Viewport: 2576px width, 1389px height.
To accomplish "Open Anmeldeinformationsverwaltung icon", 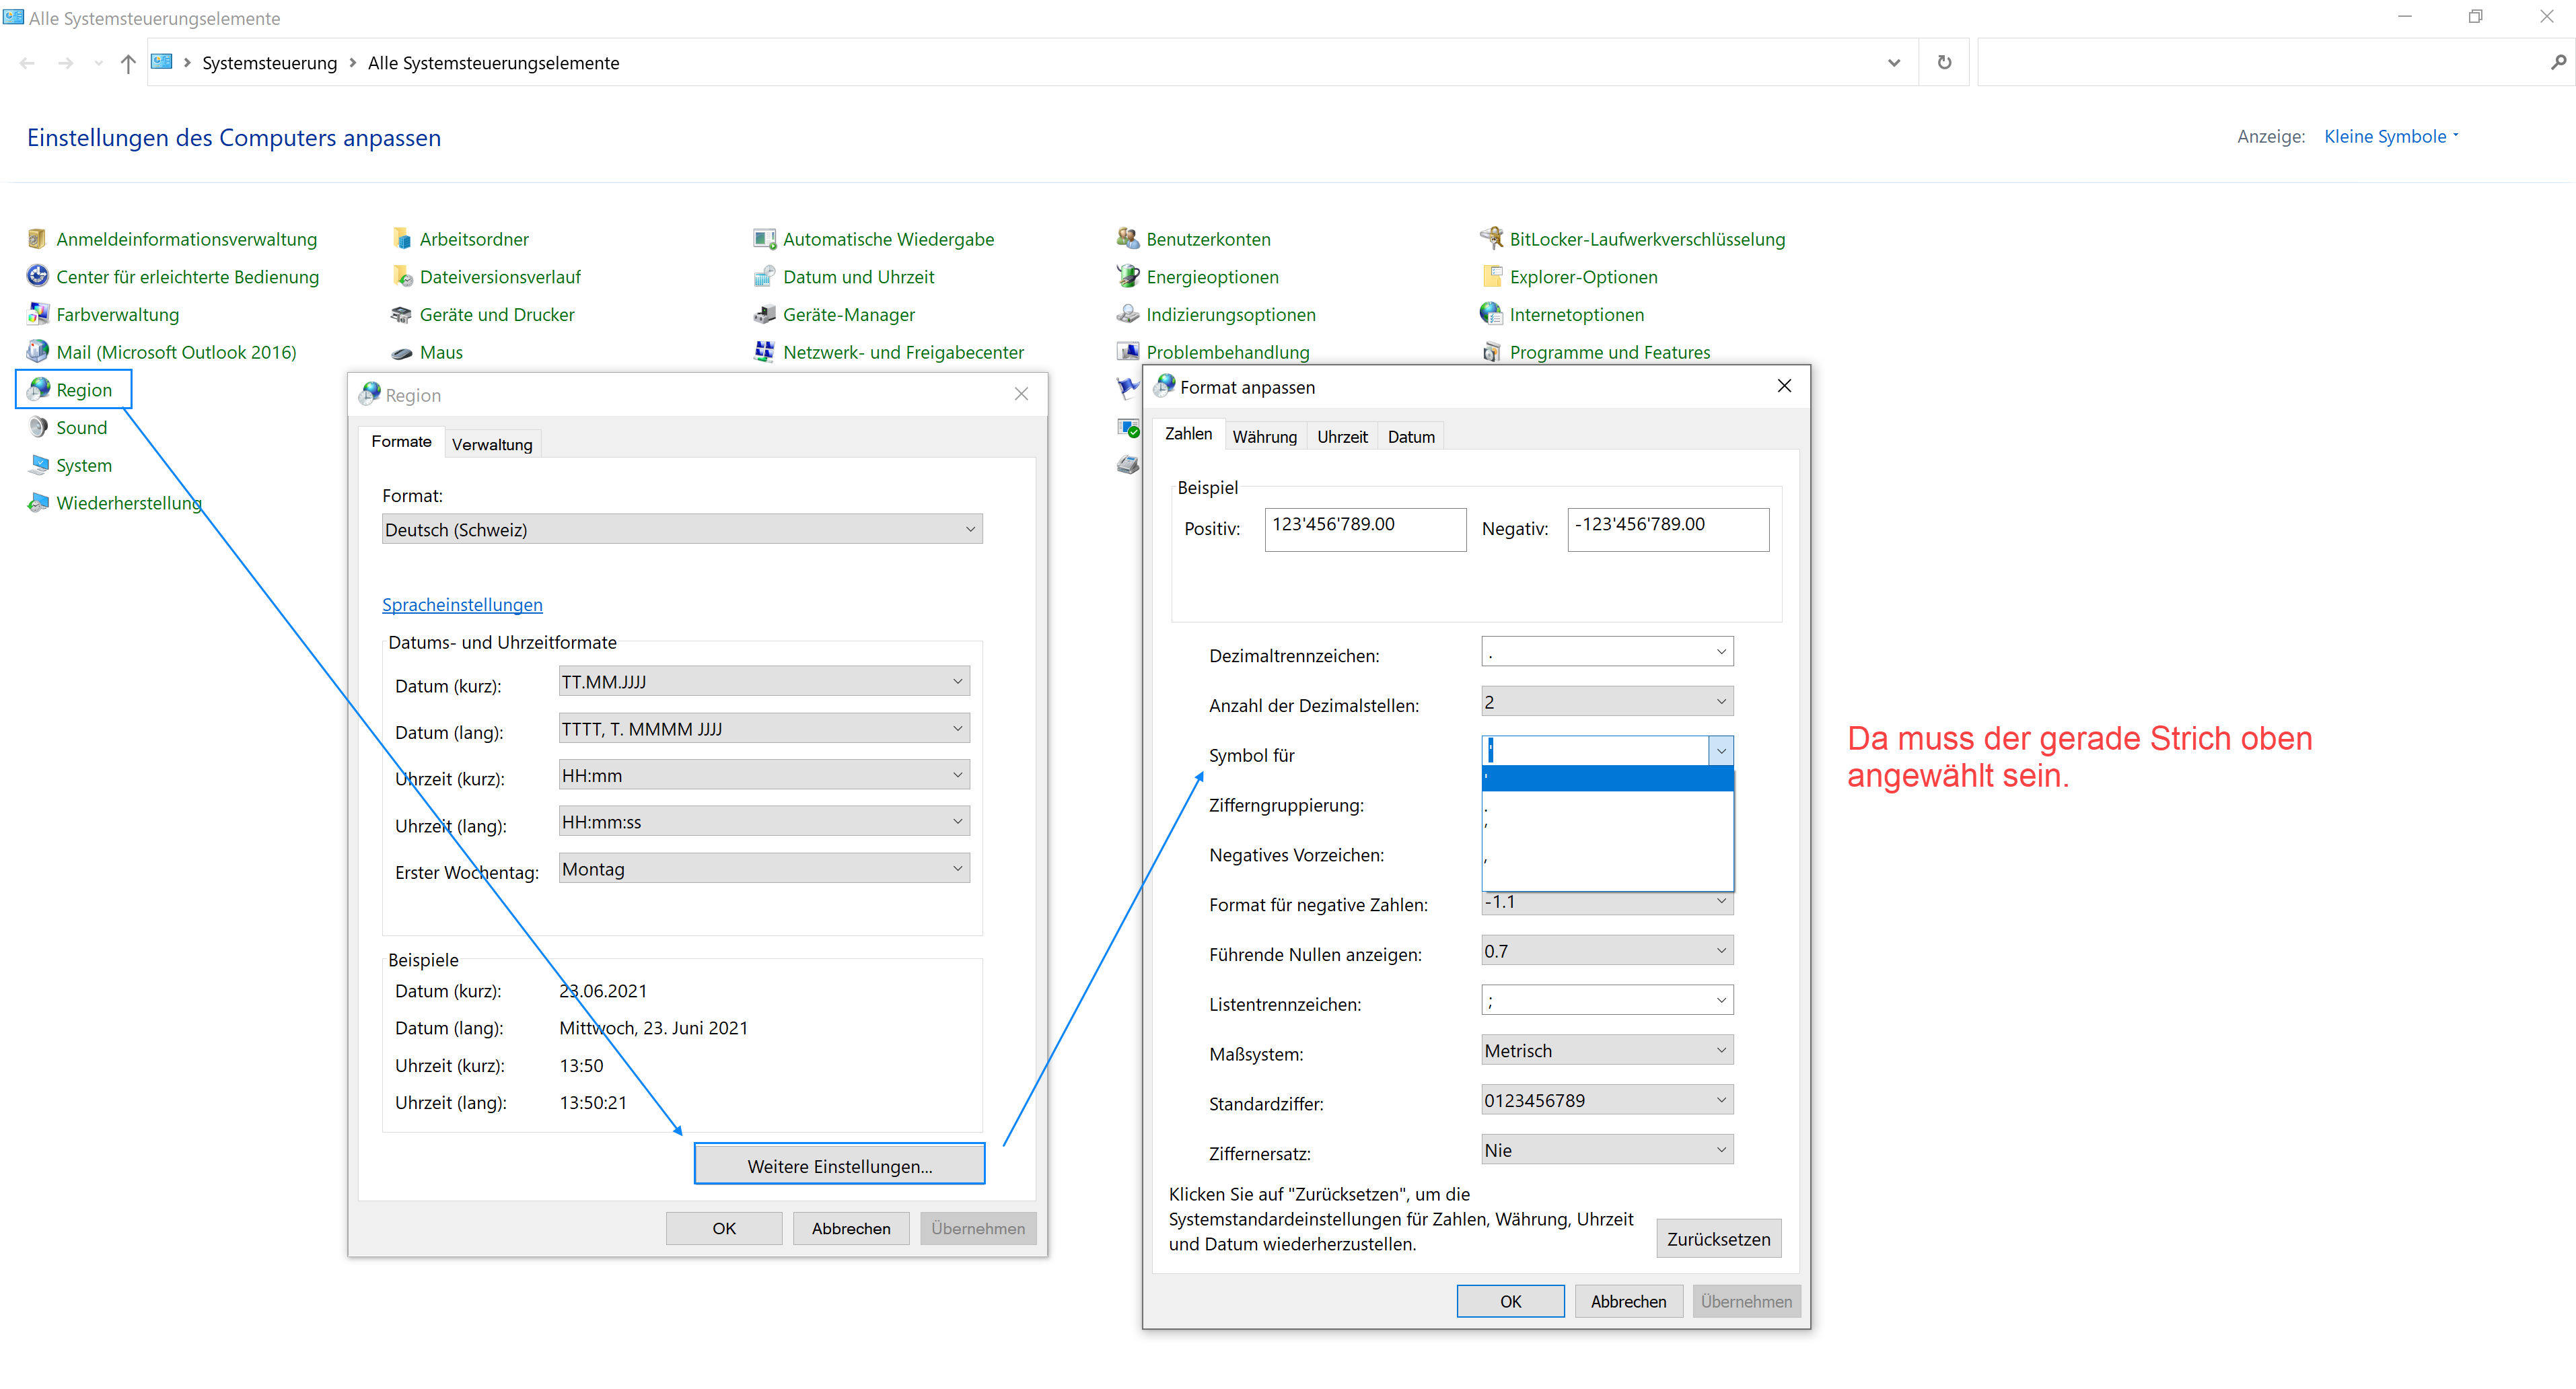I will 37,239.
